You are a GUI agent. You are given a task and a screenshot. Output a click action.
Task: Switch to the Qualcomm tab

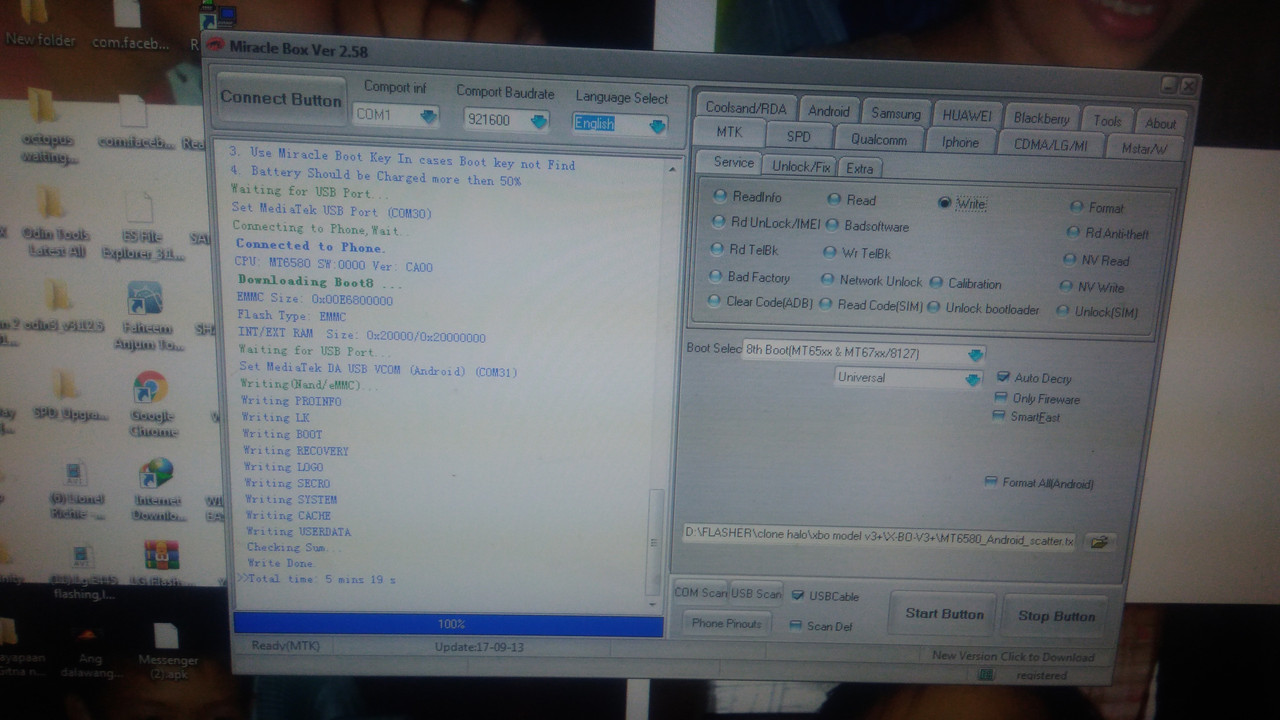[878, 140]
